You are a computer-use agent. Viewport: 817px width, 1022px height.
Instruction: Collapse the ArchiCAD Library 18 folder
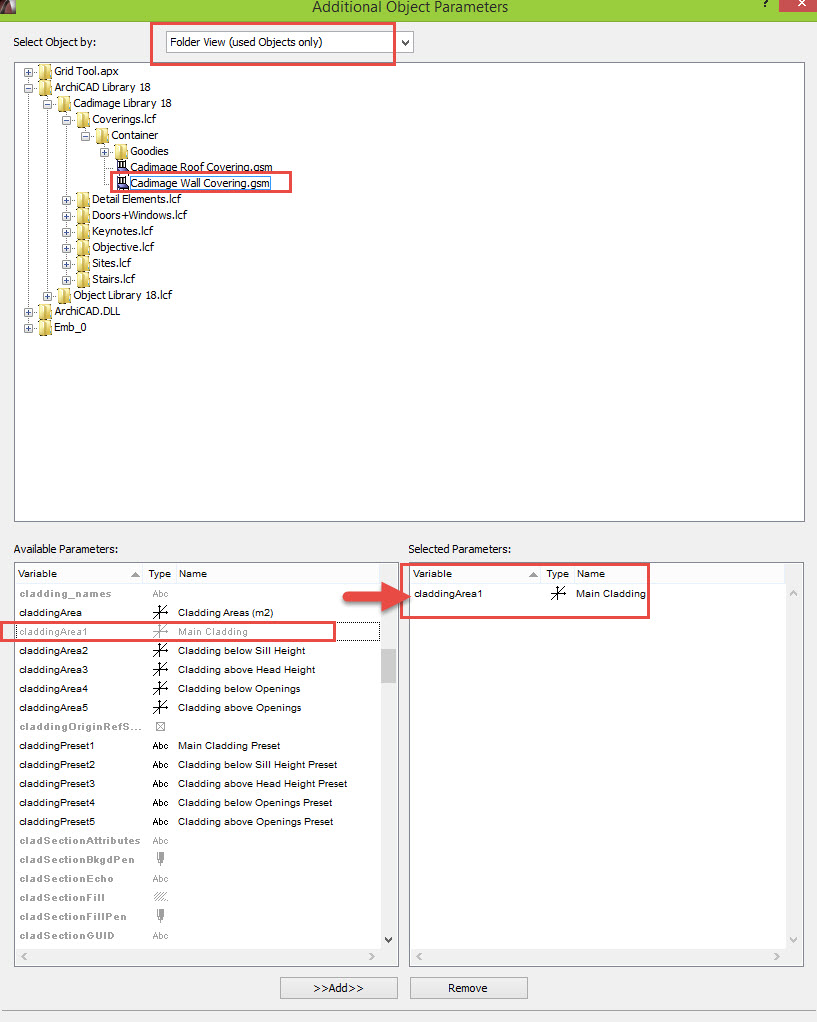click(x=28, y=88)
